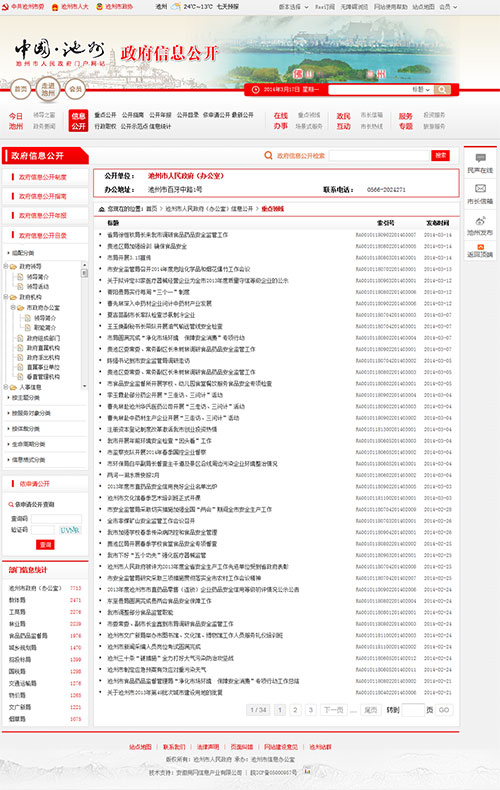Click the tree scrollbar down arrow
500x790 pixels.
tap(84, 386)
